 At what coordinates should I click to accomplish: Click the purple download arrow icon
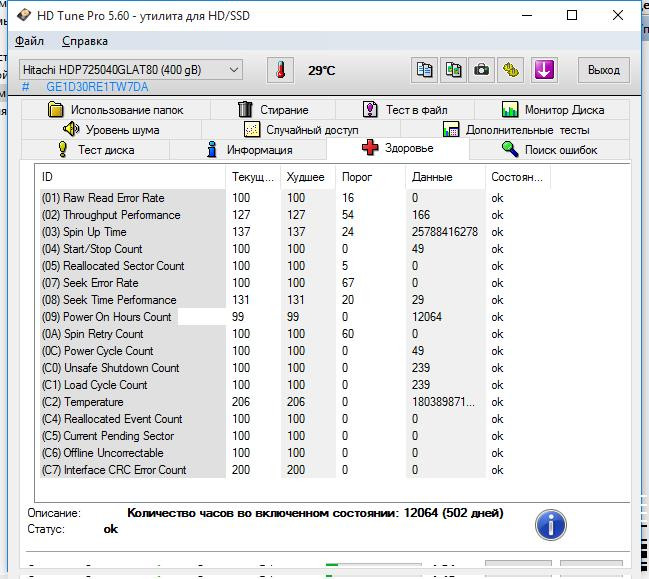point(544,70)
